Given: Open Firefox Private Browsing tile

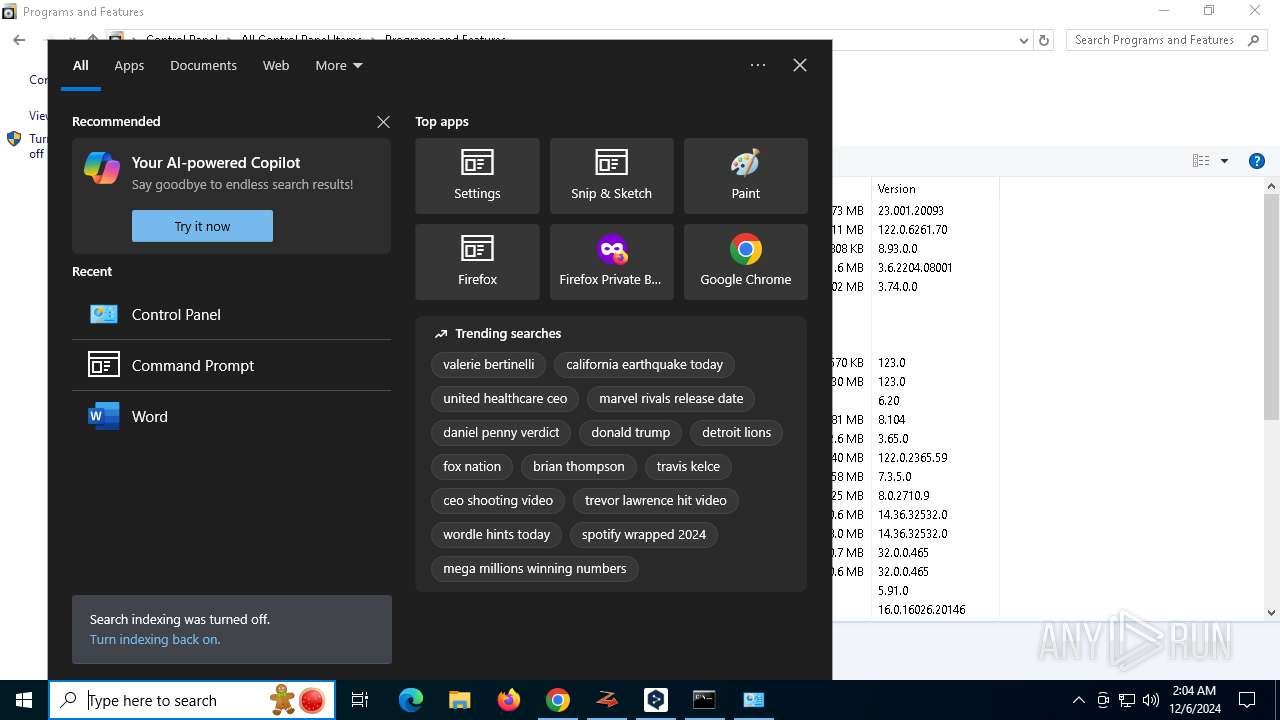Looking at the screenshot, I should tap(611, 262).
